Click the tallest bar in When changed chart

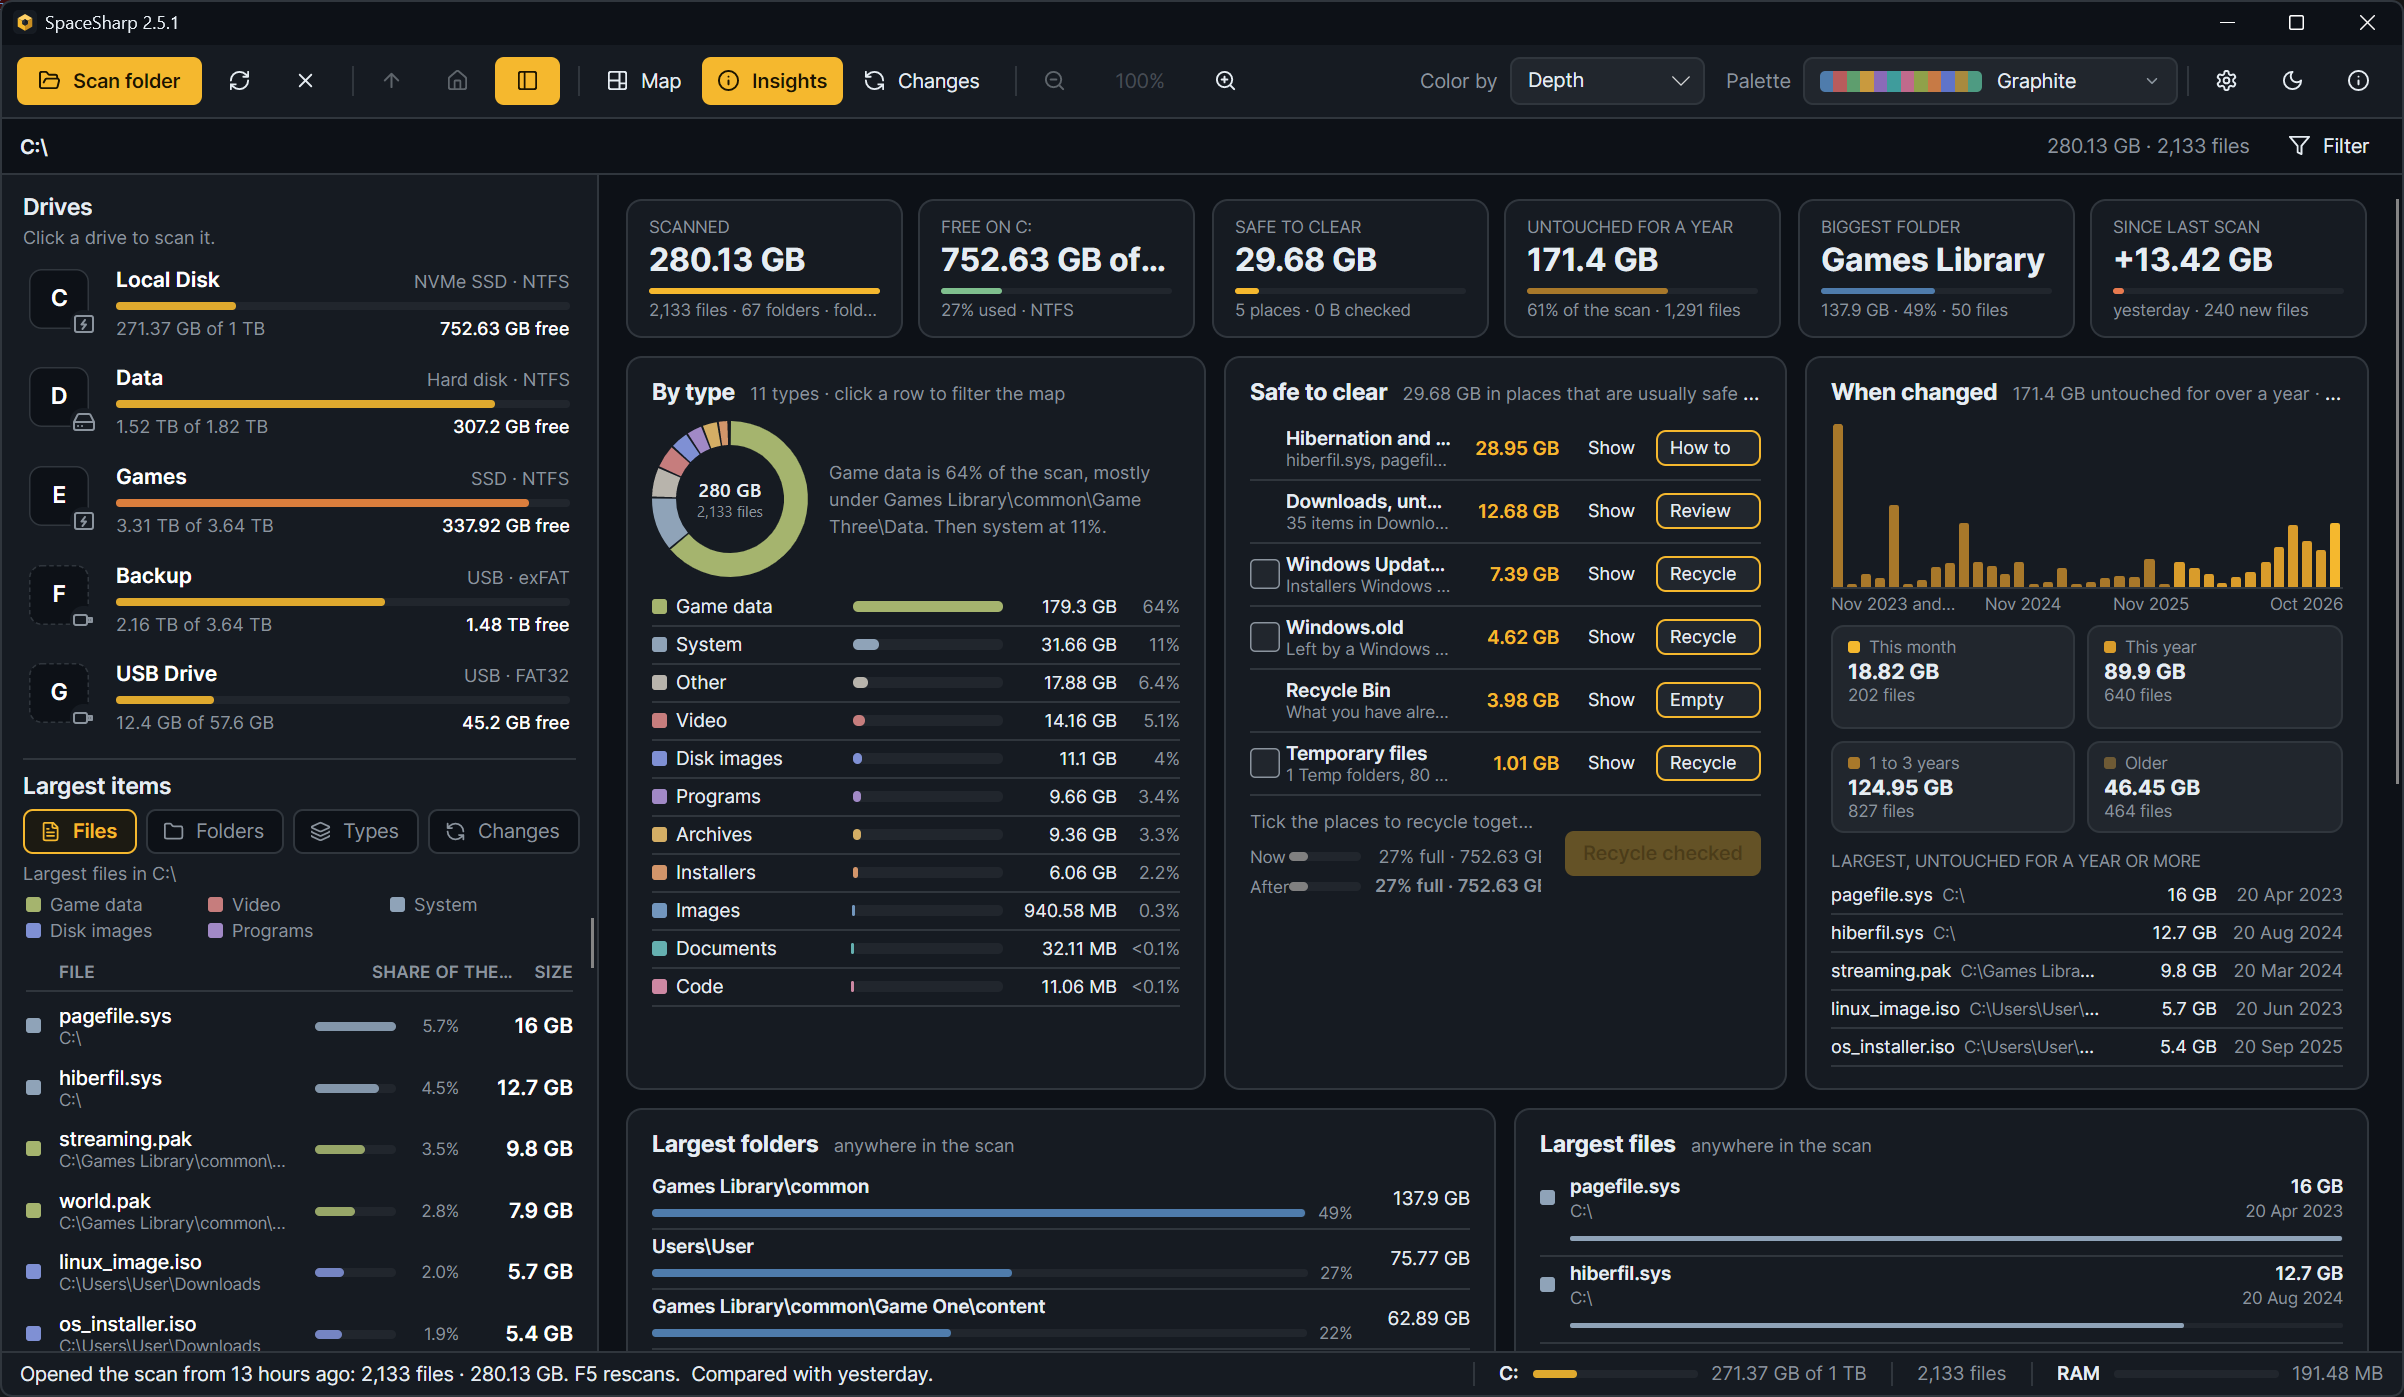point(1837,506)
